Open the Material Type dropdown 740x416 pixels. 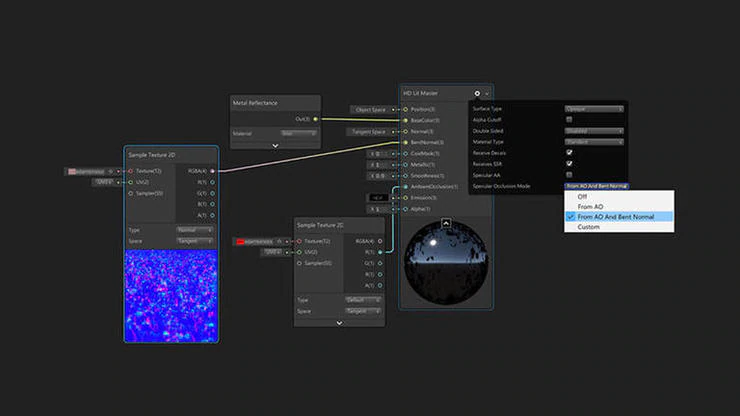coord(594,142)
